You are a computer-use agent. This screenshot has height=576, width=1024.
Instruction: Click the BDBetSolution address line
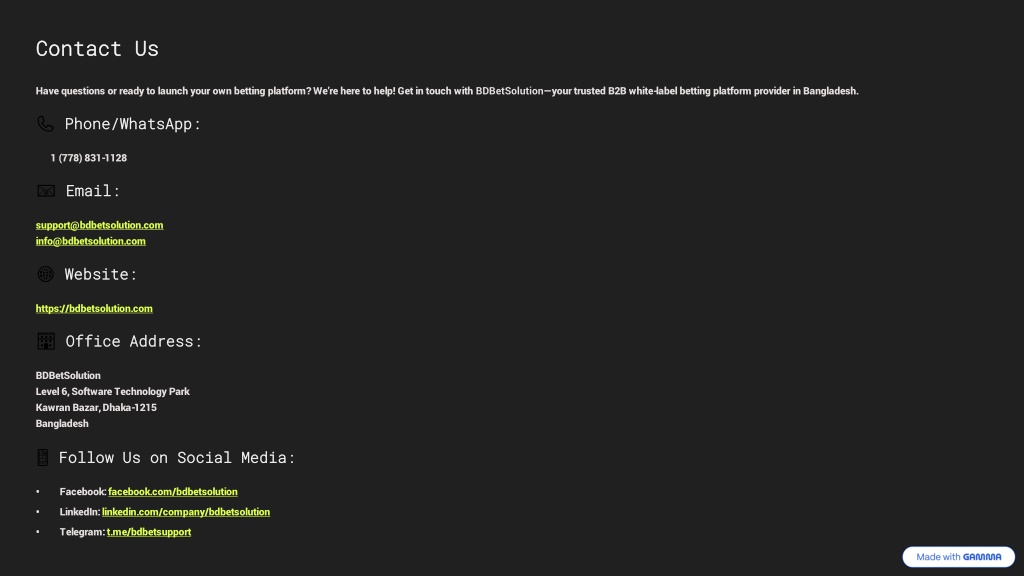coord(68,376)
